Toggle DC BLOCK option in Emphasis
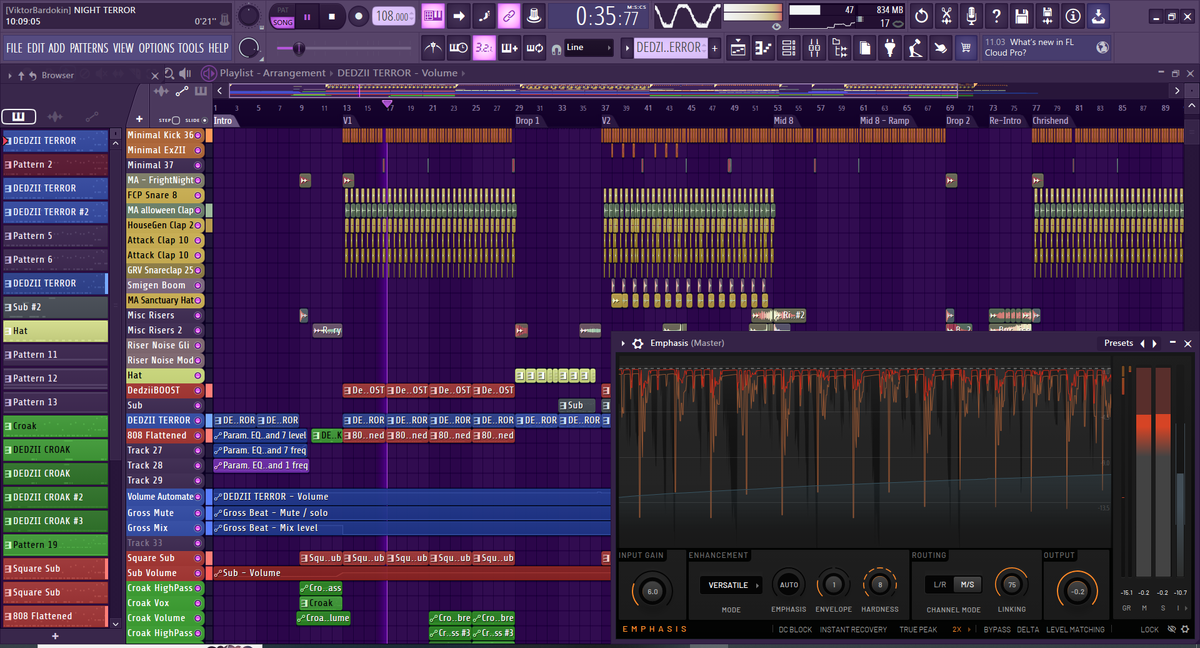This screenshot has width=1200, height=648. click(795, 630)
